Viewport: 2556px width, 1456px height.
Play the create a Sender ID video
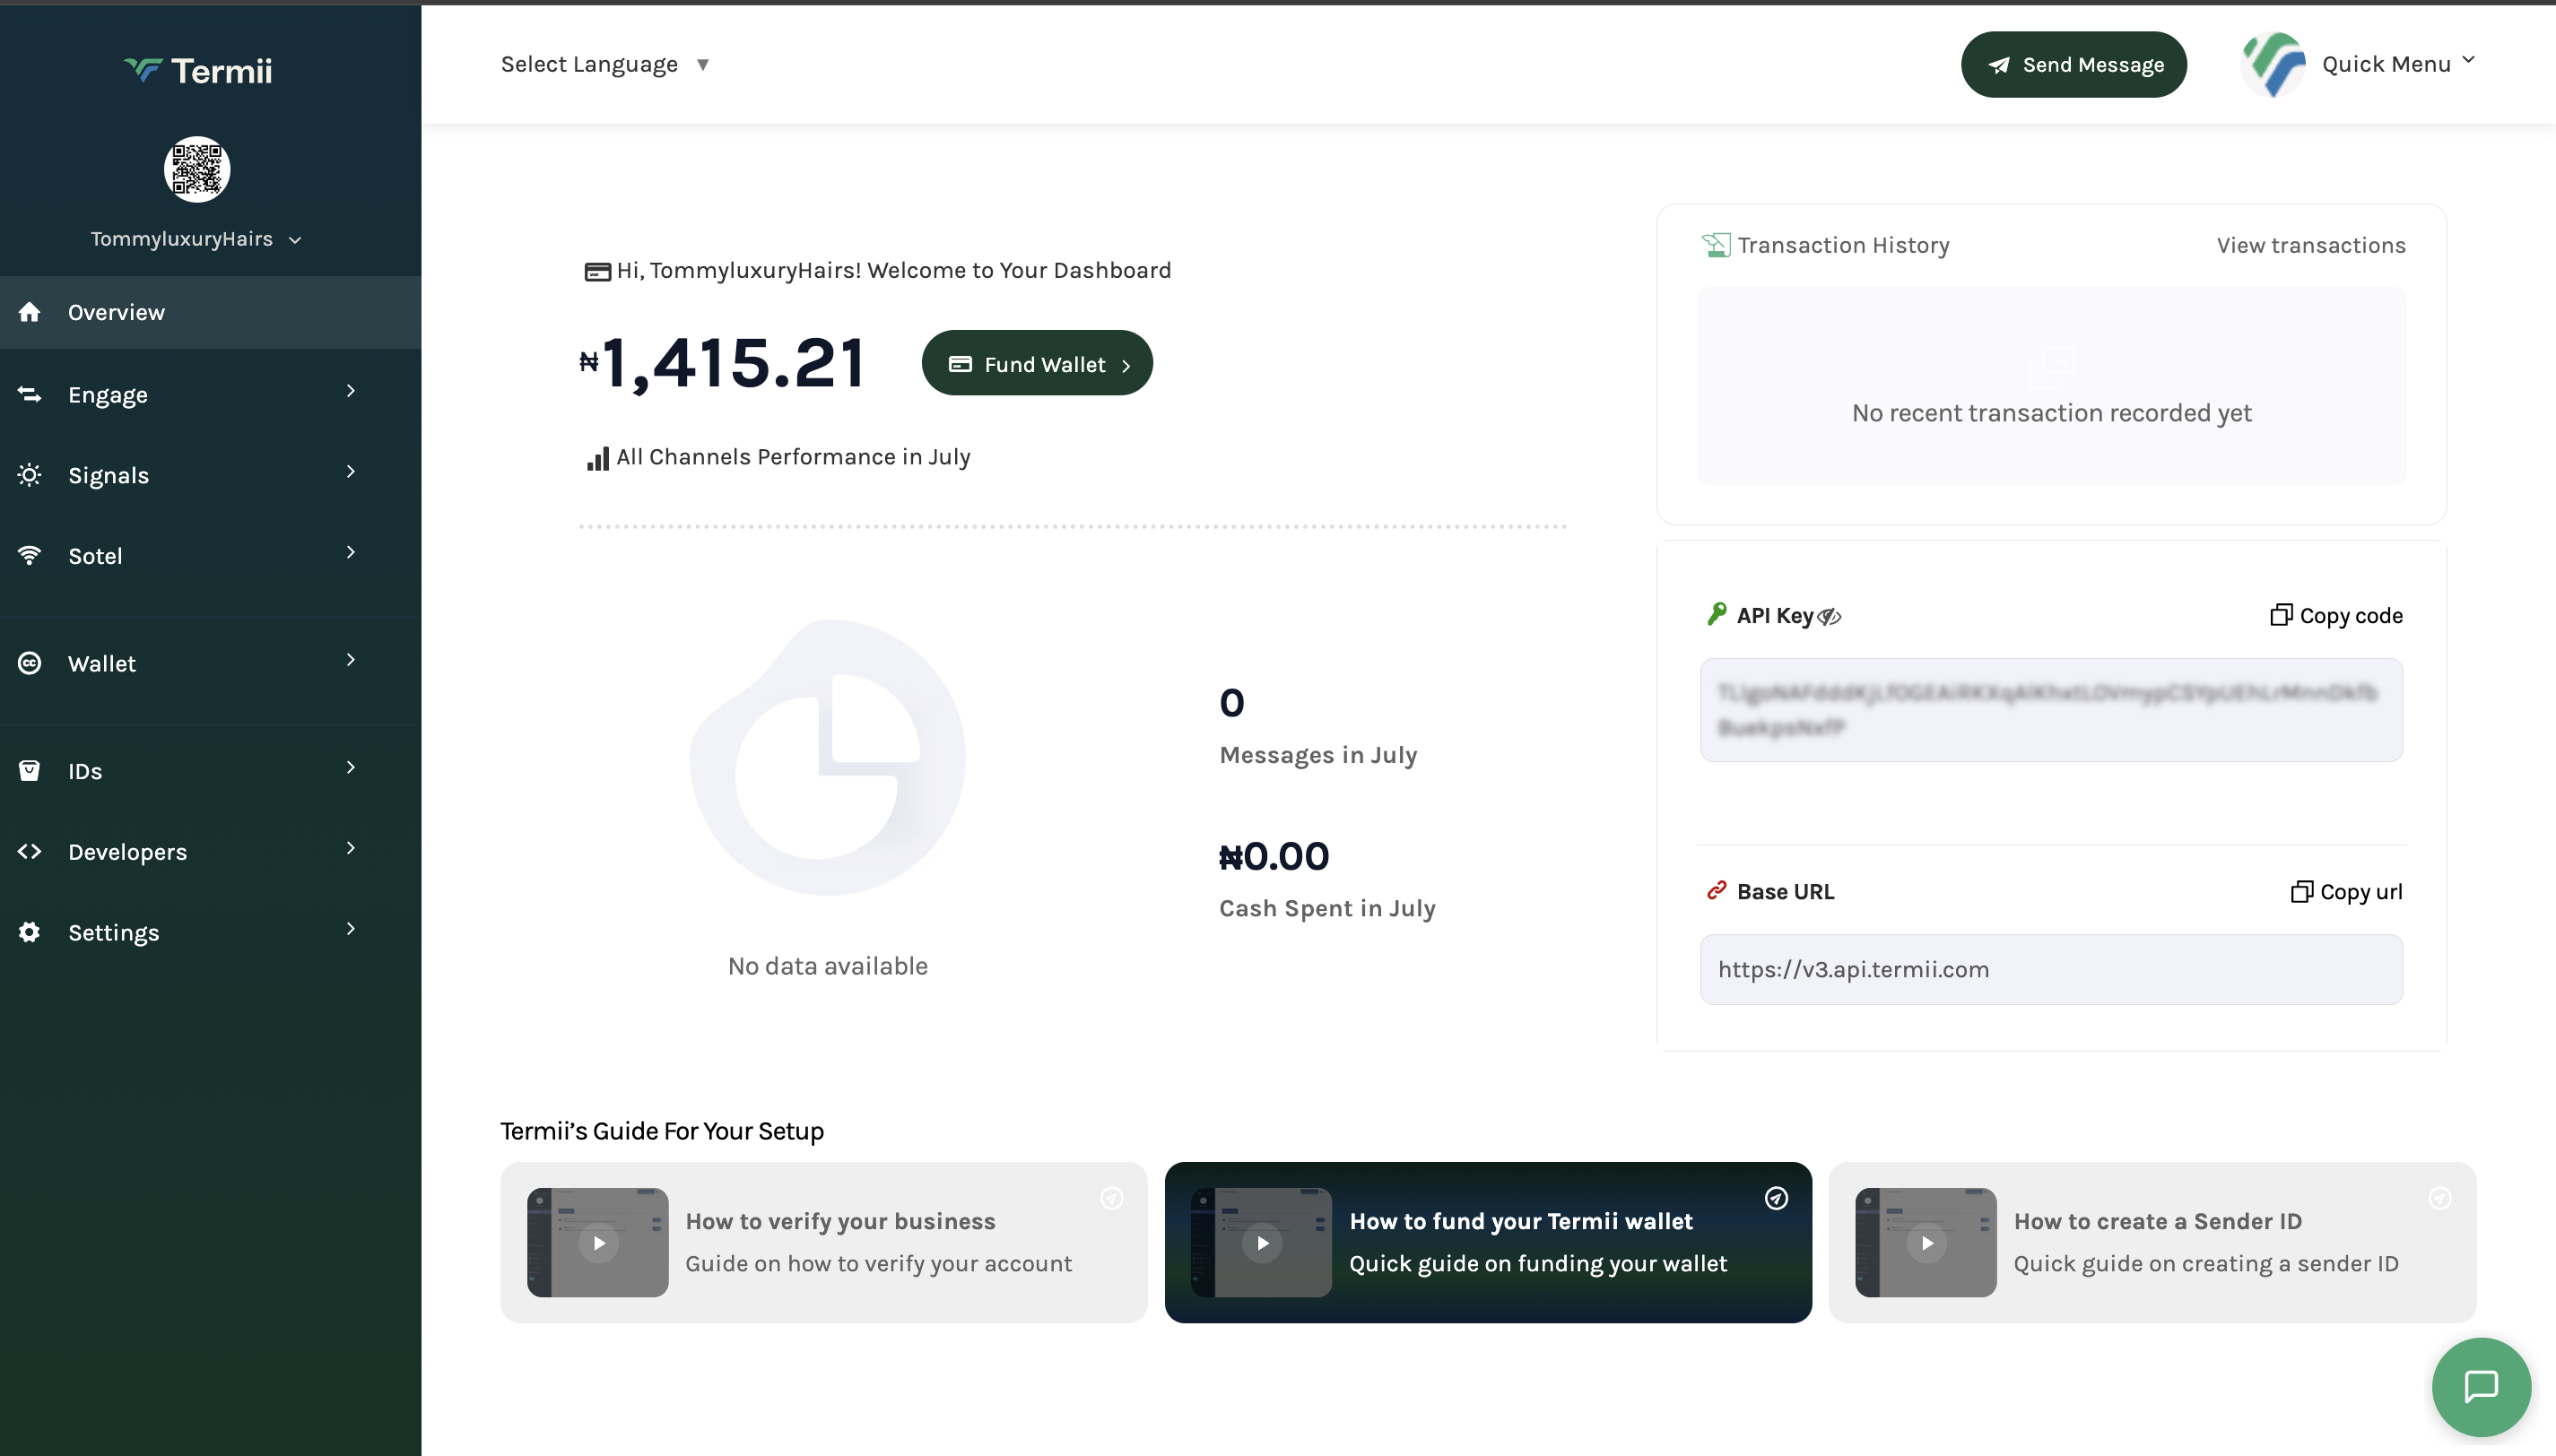coord(1926,1243)
